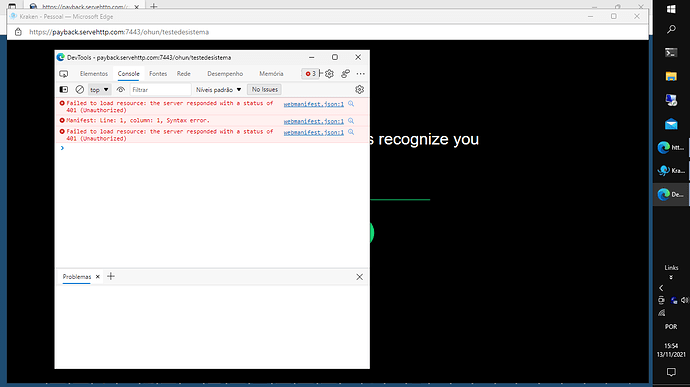
Task: Open the Desempenho tab
Action: pyautogui.click(x=225, y=74)
